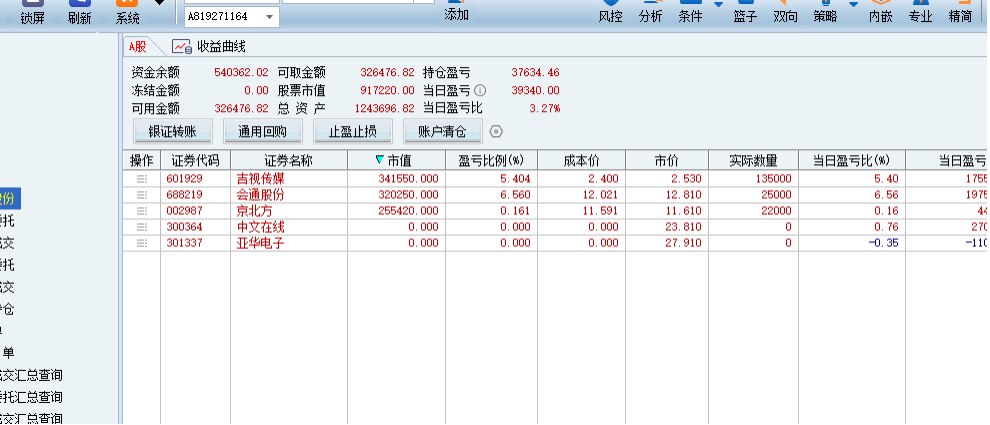Screen dimensions: 990x425
Task: Open operation menu icon for 京北方 row
Action: point(141,211)
